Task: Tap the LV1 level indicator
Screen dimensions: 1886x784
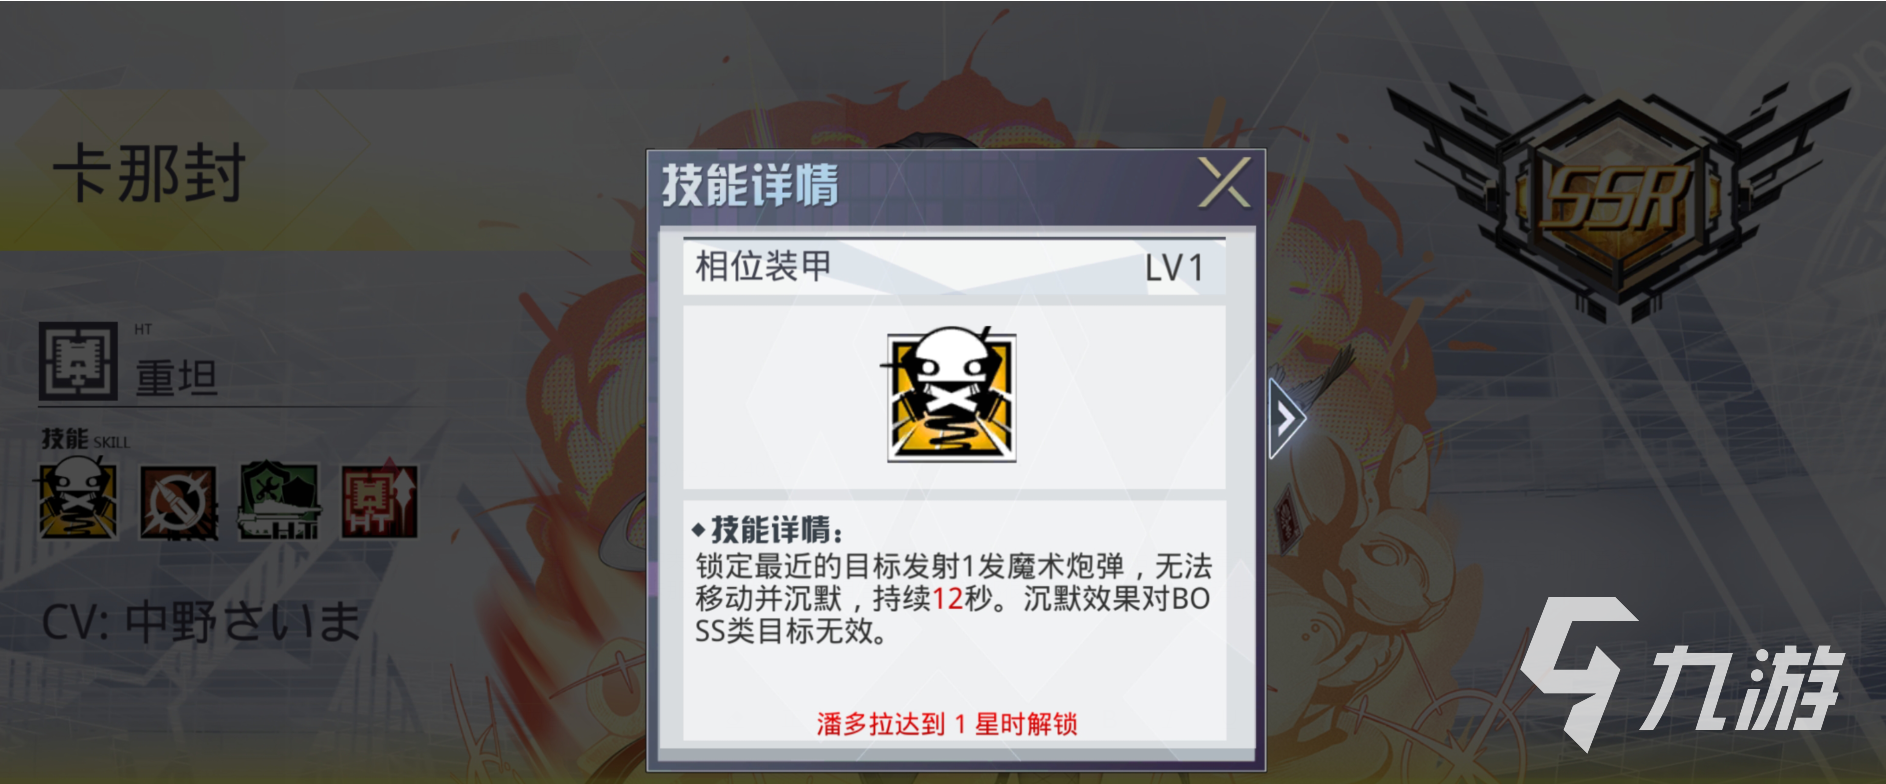Action: [x=1174, y=268]
